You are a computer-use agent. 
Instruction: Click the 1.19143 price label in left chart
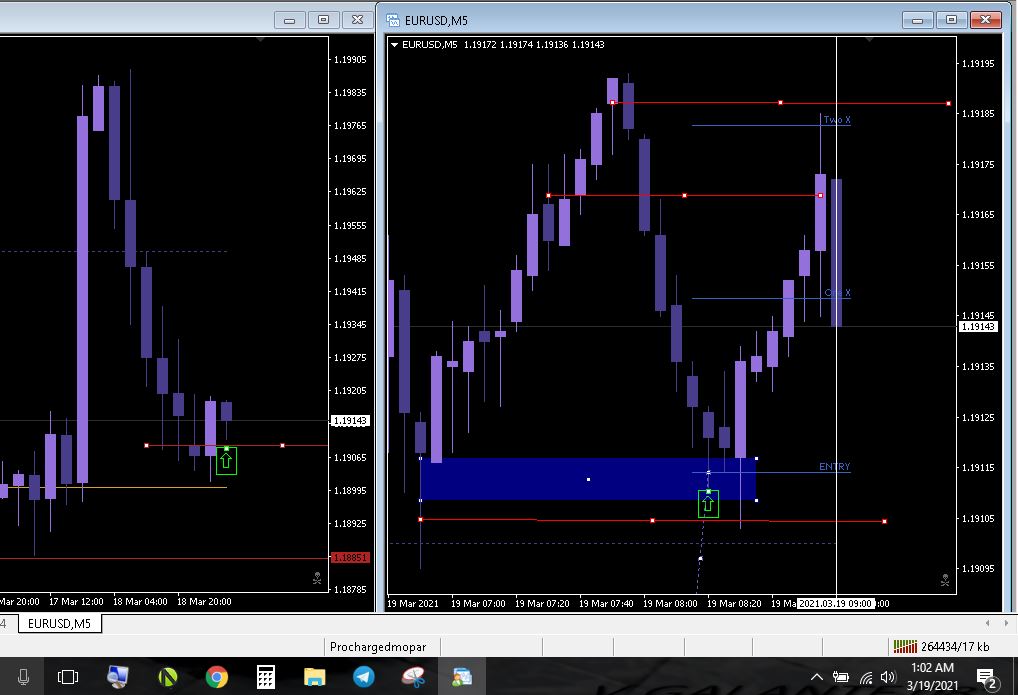coord(350,421)
